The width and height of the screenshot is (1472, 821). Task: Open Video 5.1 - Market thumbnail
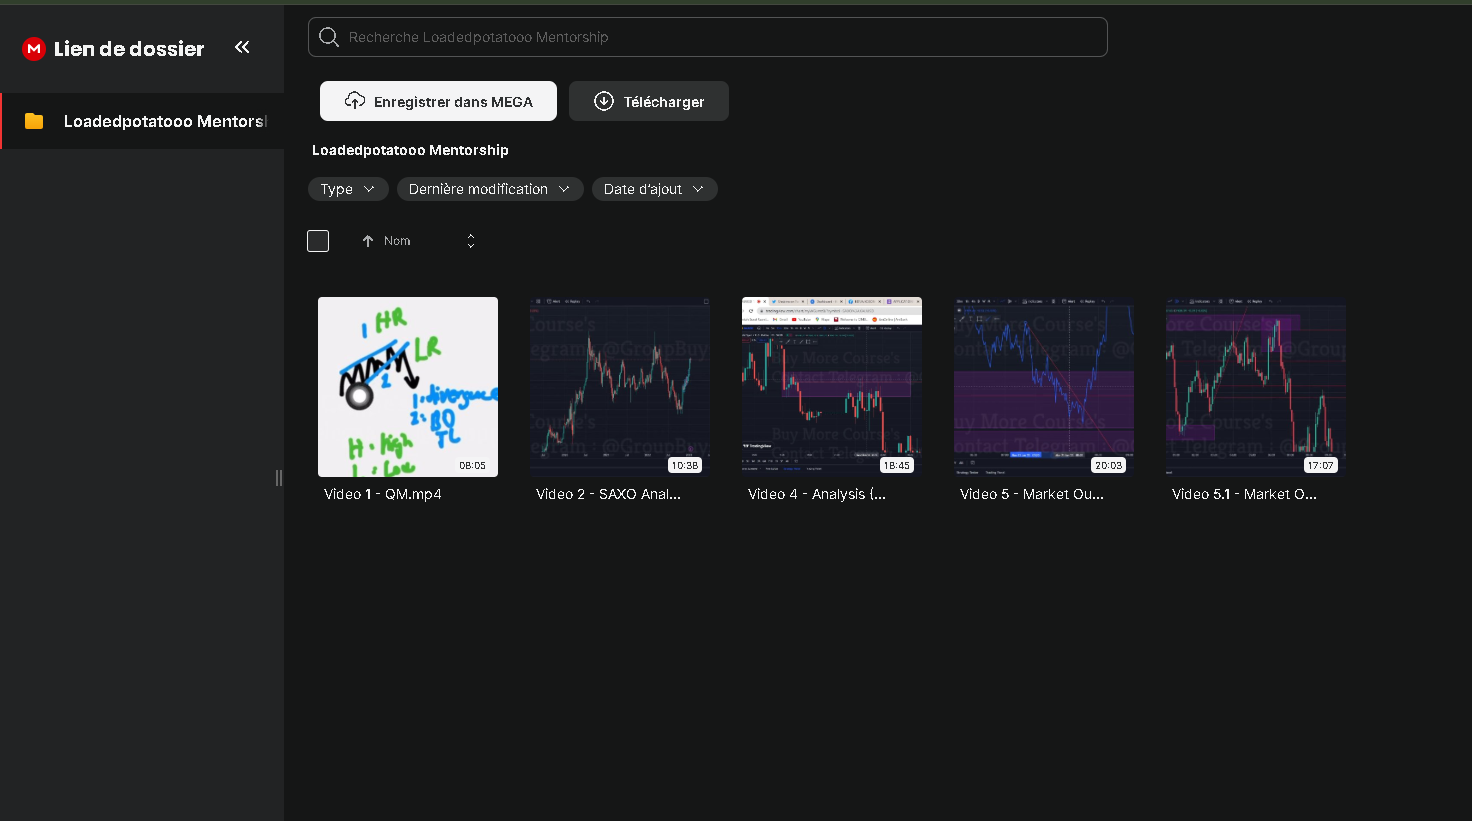point(1256,387)
